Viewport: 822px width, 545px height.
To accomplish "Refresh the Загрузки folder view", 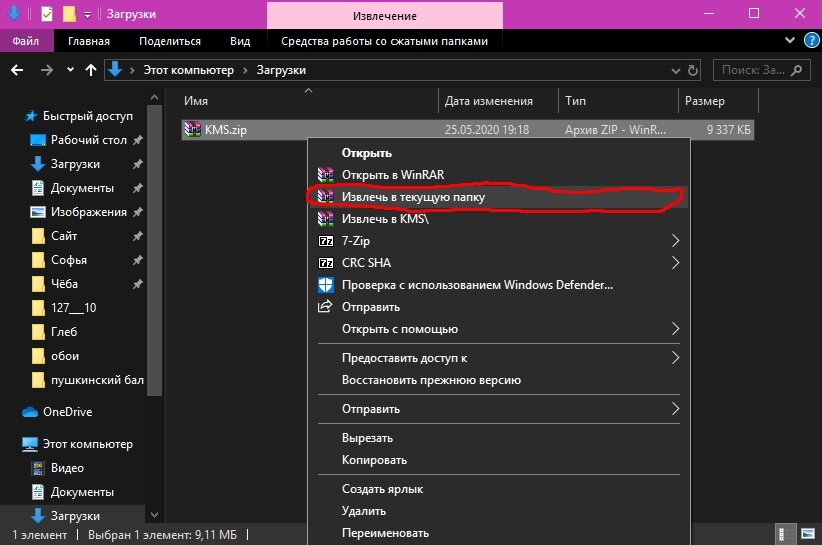I will 693,70.
